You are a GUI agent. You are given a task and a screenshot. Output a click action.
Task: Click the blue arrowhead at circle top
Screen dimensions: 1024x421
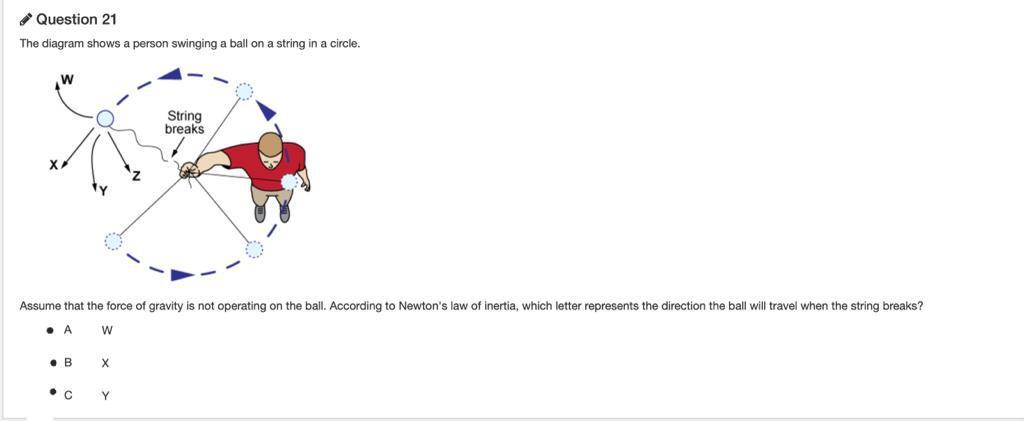(170, 74)
